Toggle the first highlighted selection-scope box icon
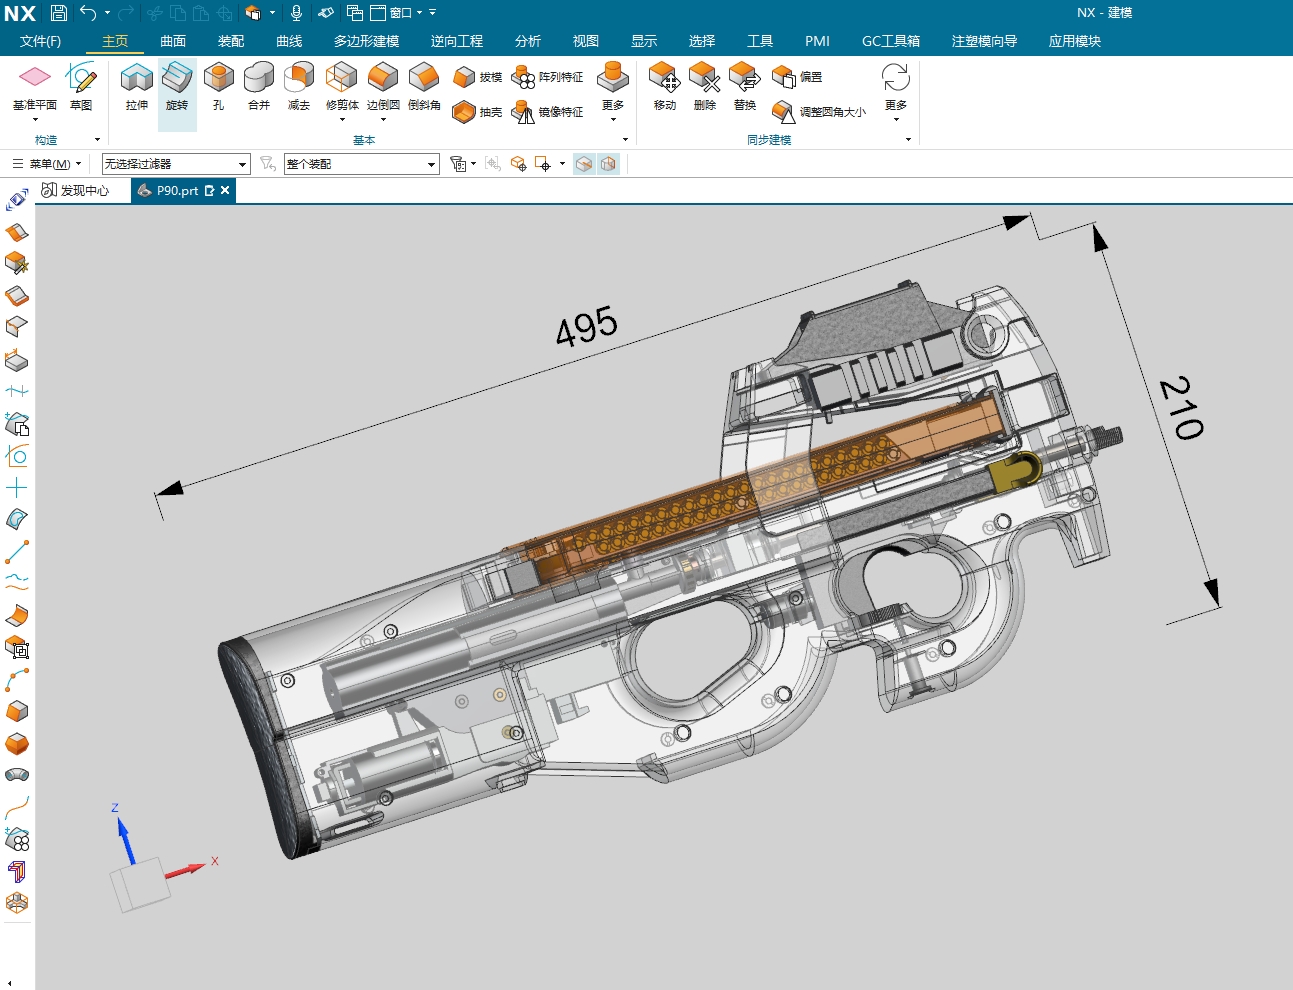 [584, 163]
